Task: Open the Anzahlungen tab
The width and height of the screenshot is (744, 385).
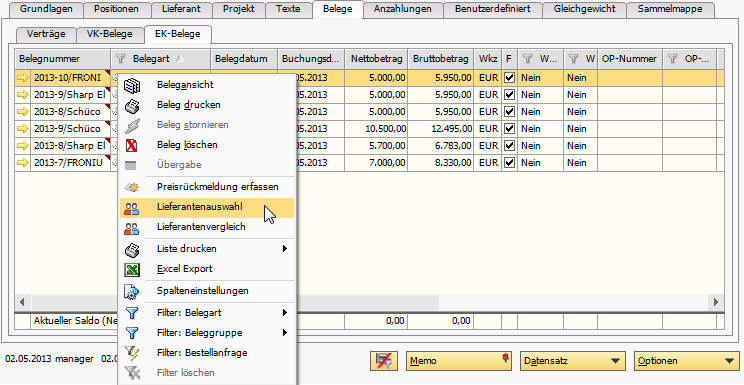Action: pos(402,9)
